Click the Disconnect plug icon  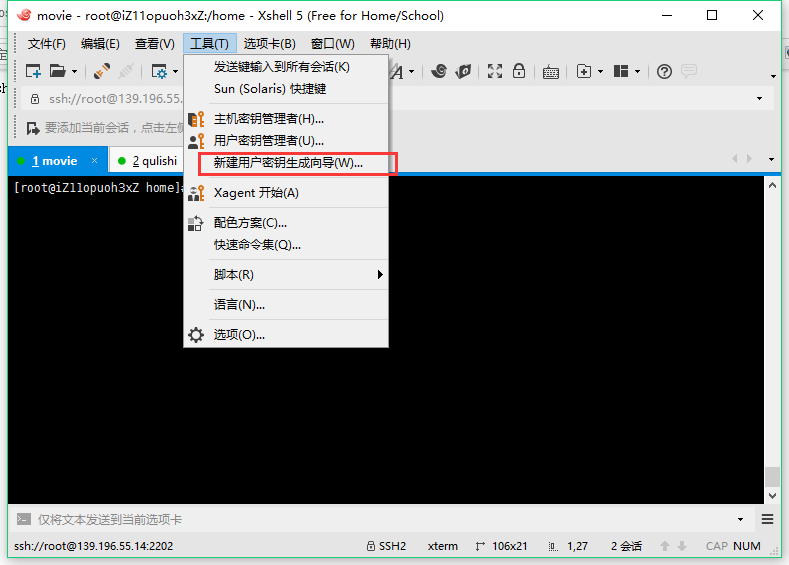pyautogui.click(x=102, y=71)
